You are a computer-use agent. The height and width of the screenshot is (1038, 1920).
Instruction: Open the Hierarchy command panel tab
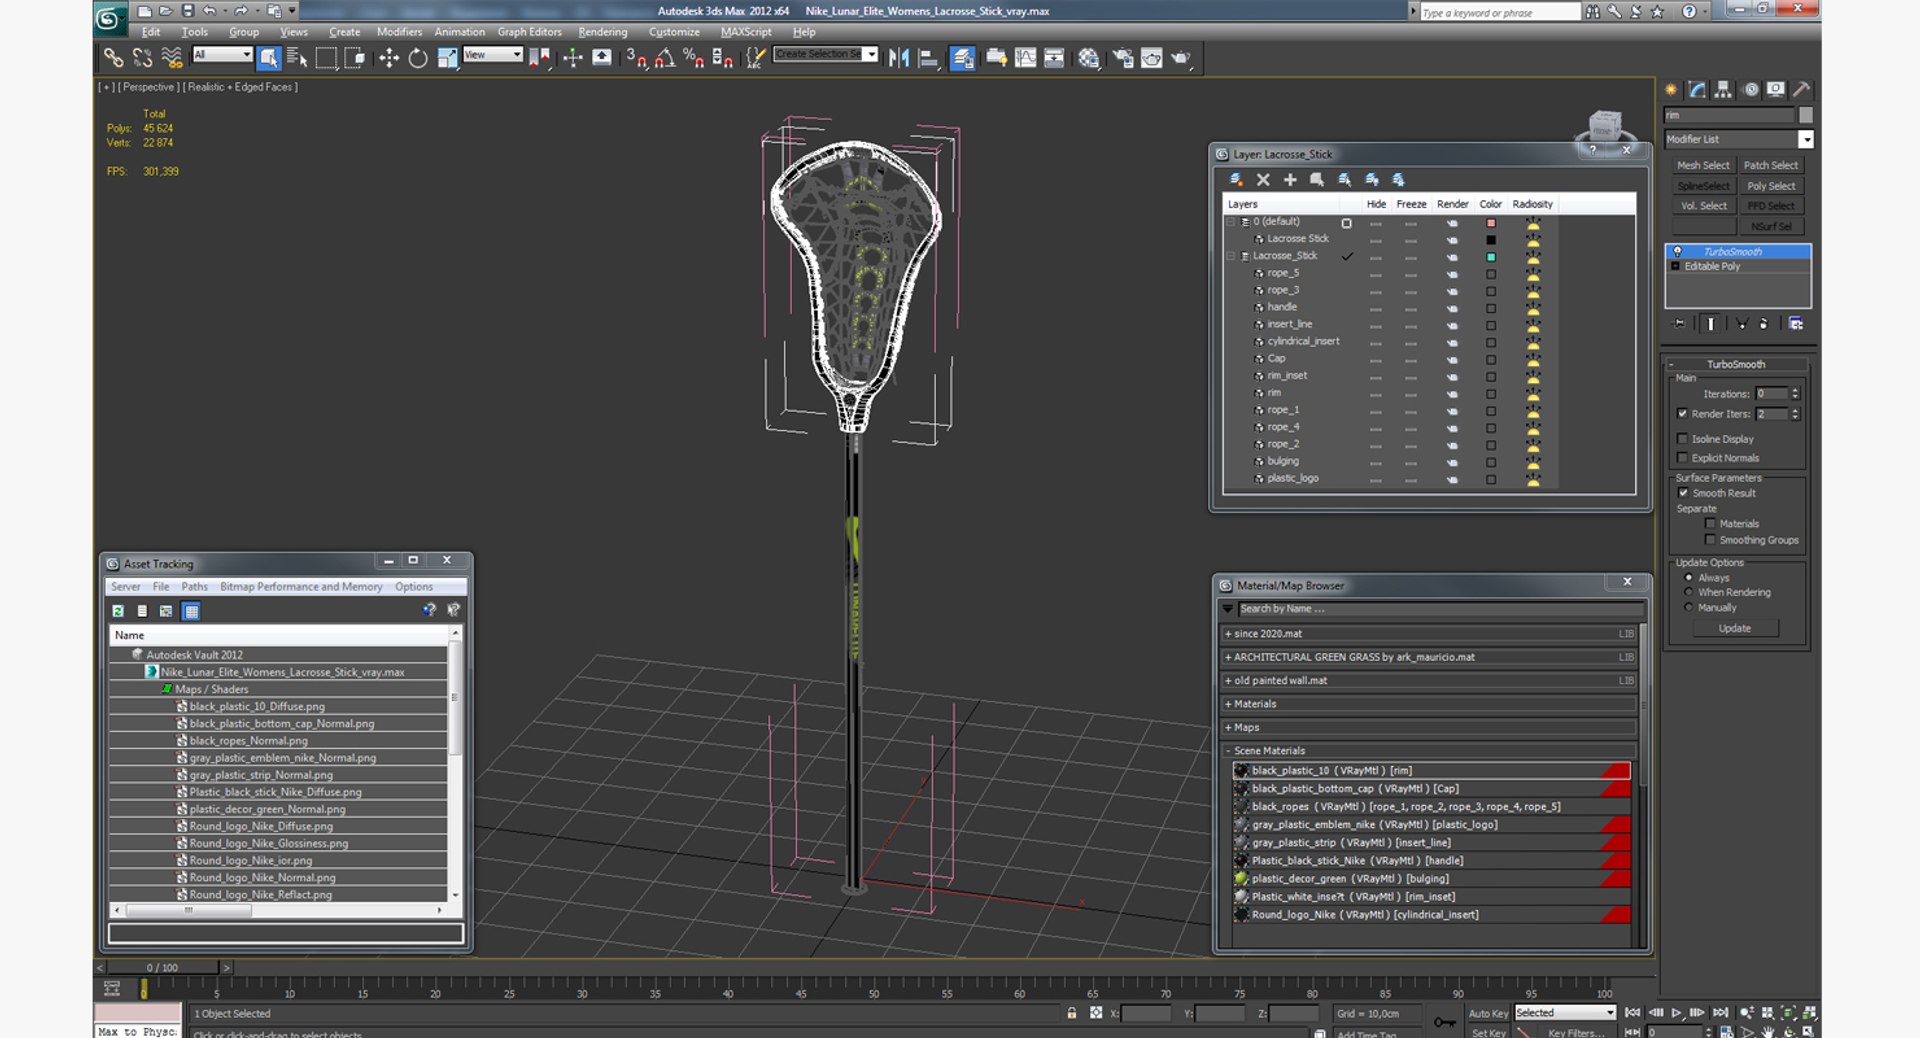click(1723, 89)
